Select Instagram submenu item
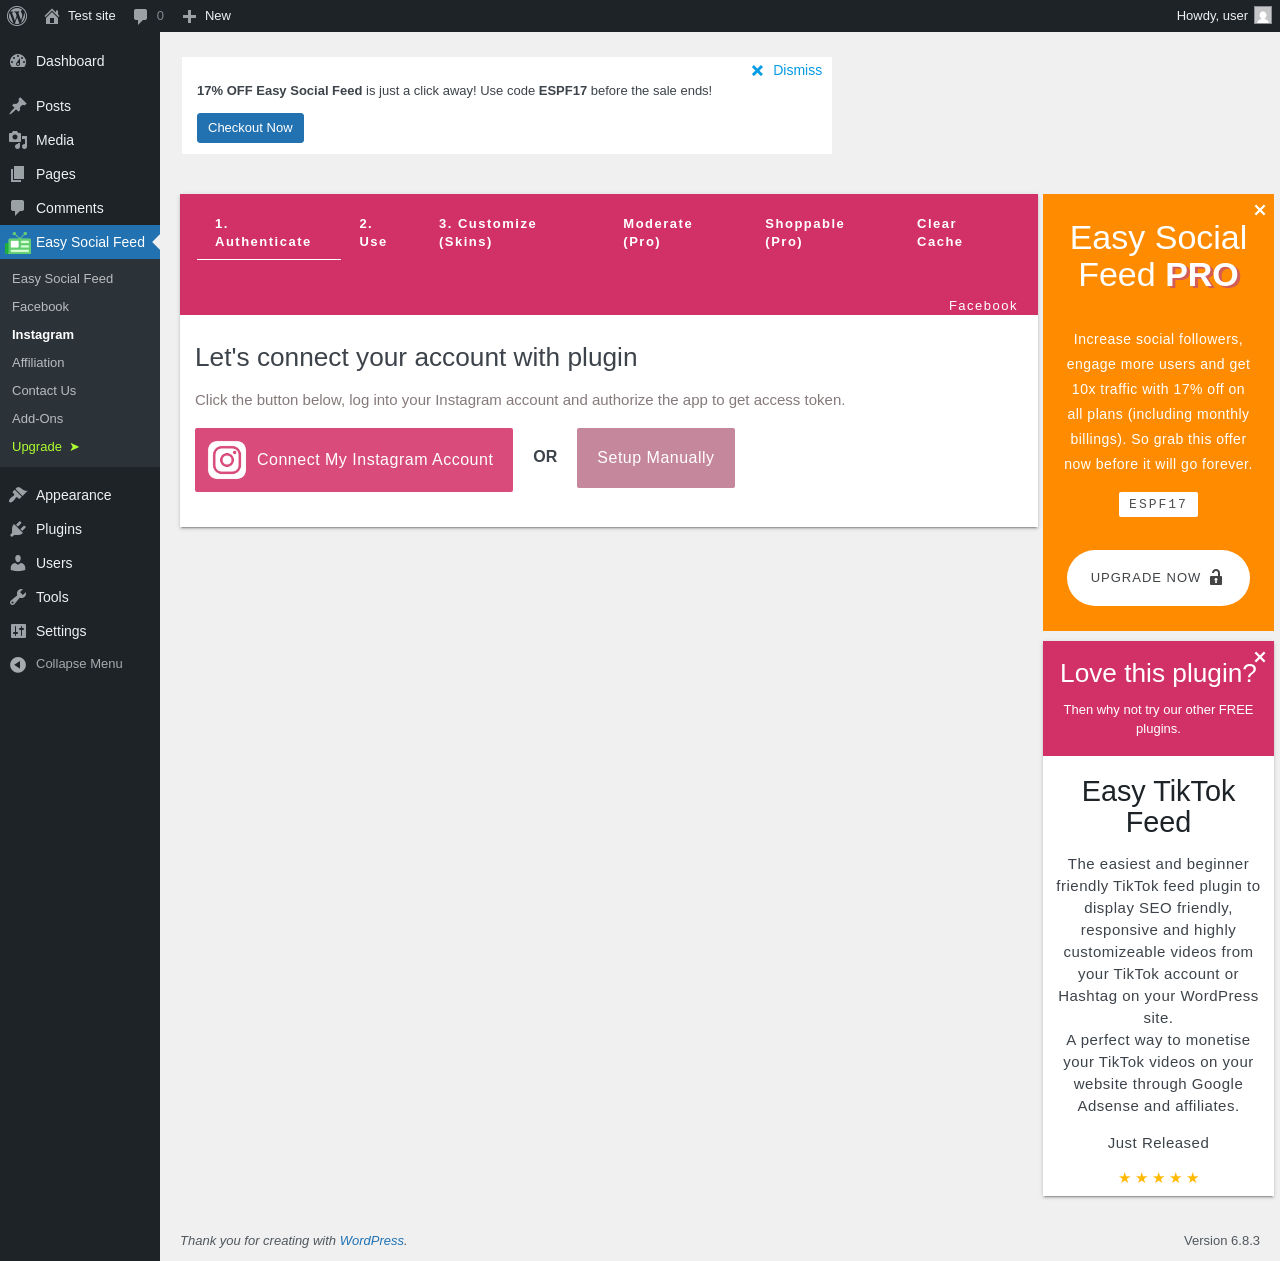1280x1261 pixels. click(80, 335)
